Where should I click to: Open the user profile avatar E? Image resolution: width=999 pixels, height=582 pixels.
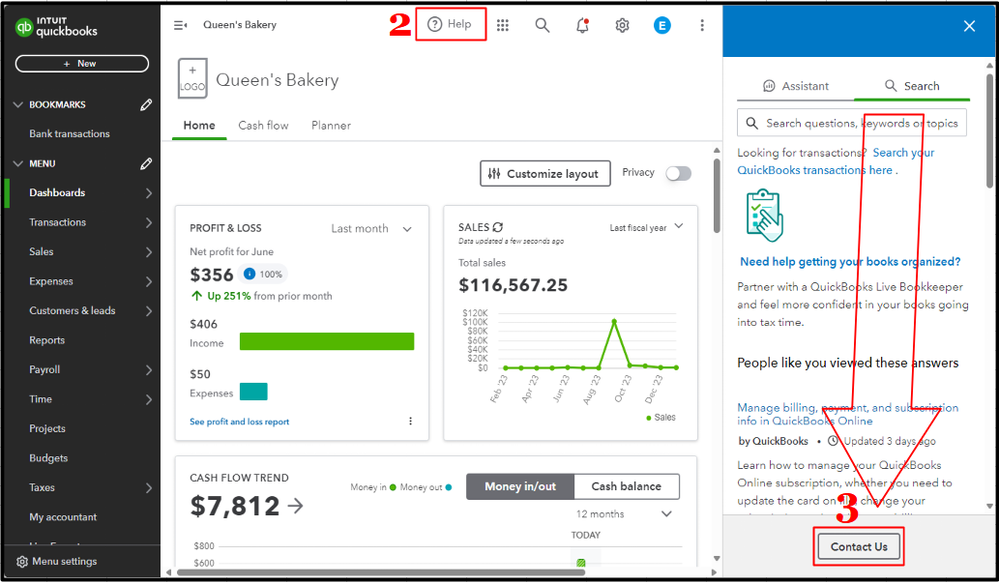coord(662,25)
